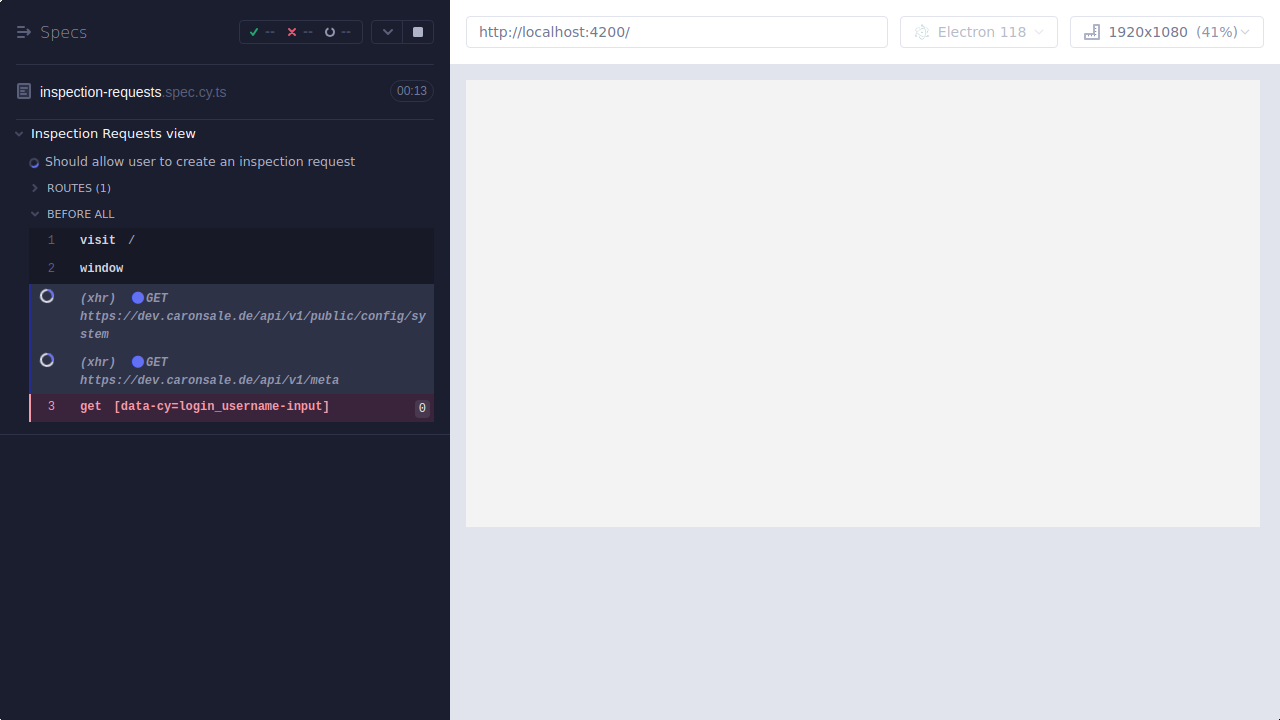Viewport: 1280px width, 720px height.
Task: Click the viewport size ruler icon
Action: (x=1091, y=31)
